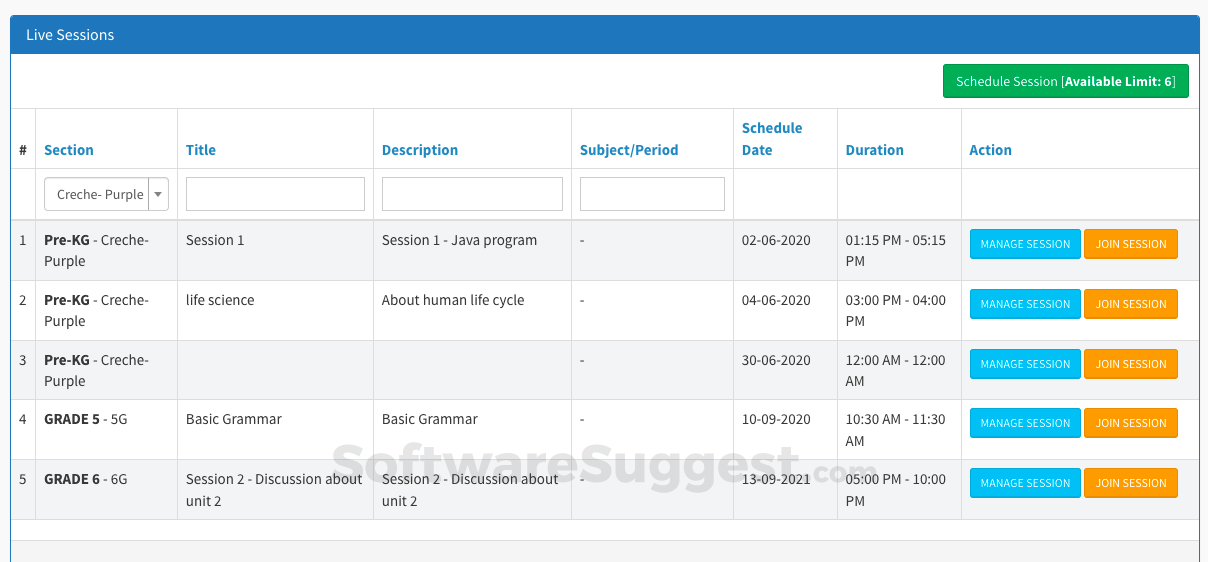Join Session for Session 1 row
The width and height of the screenshot is (1208, 562).
1131,244
